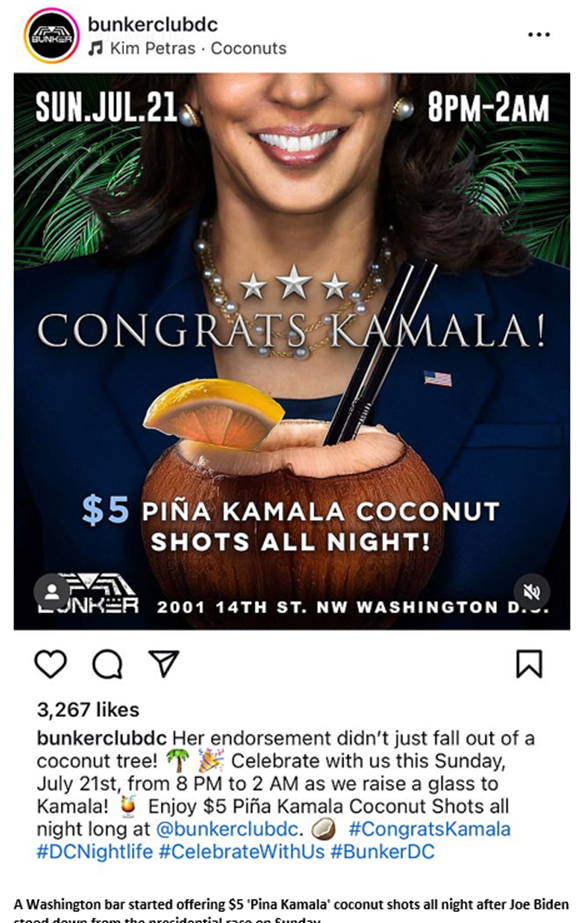Open the #DCNightlife hashtag
This screenshot has width=584, height=923.
click(95, 852)
